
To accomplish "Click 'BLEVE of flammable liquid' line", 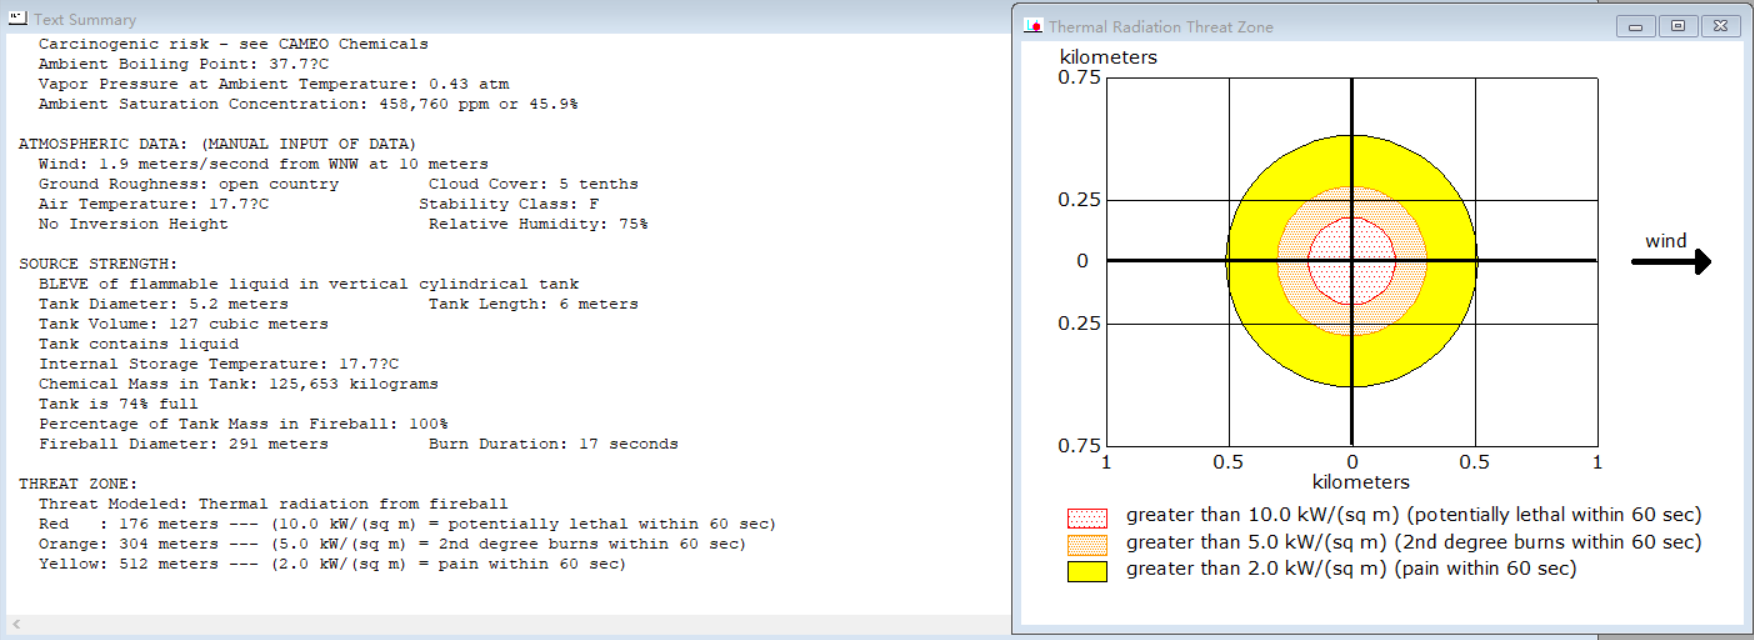I will coord(308,284).
